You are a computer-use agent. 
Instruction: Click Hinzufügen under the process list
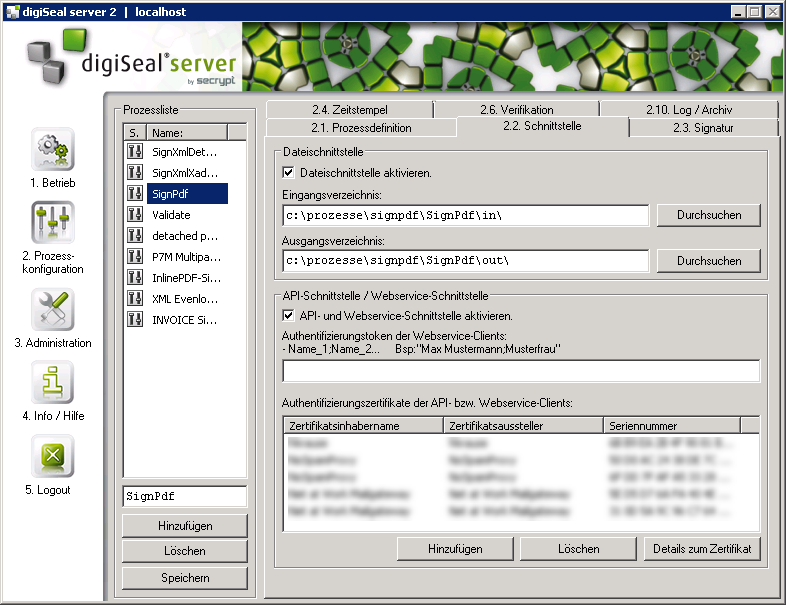[185, 526]
